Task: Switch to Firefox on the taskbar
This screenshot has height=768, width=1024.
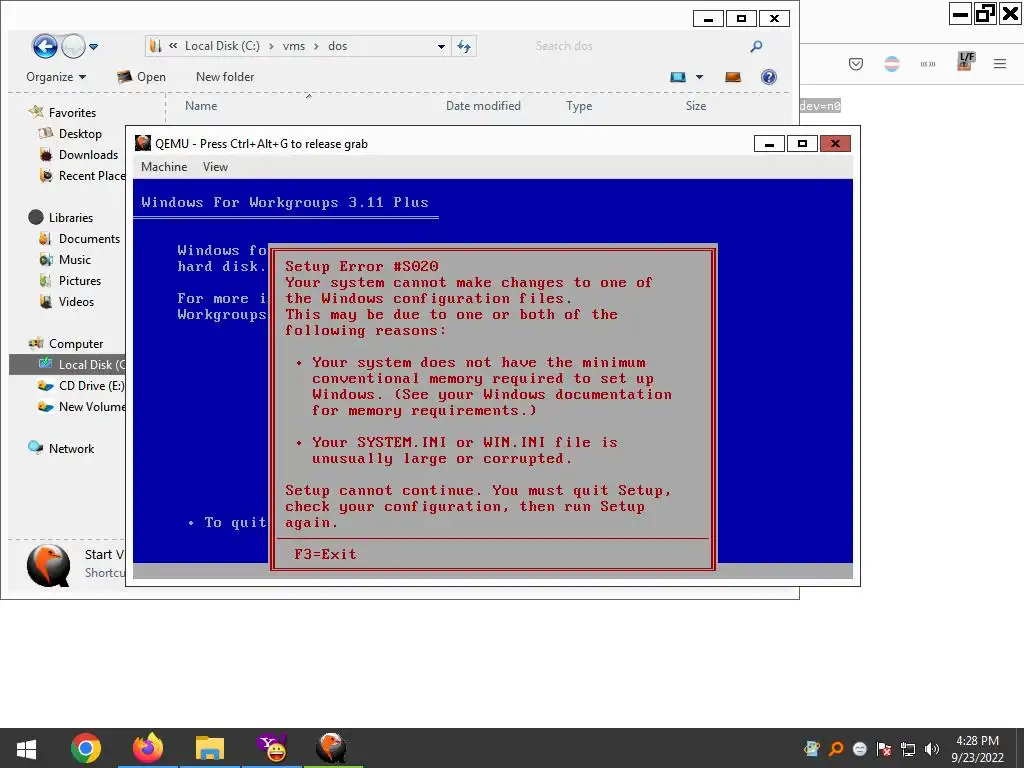Action: [148, 748]
